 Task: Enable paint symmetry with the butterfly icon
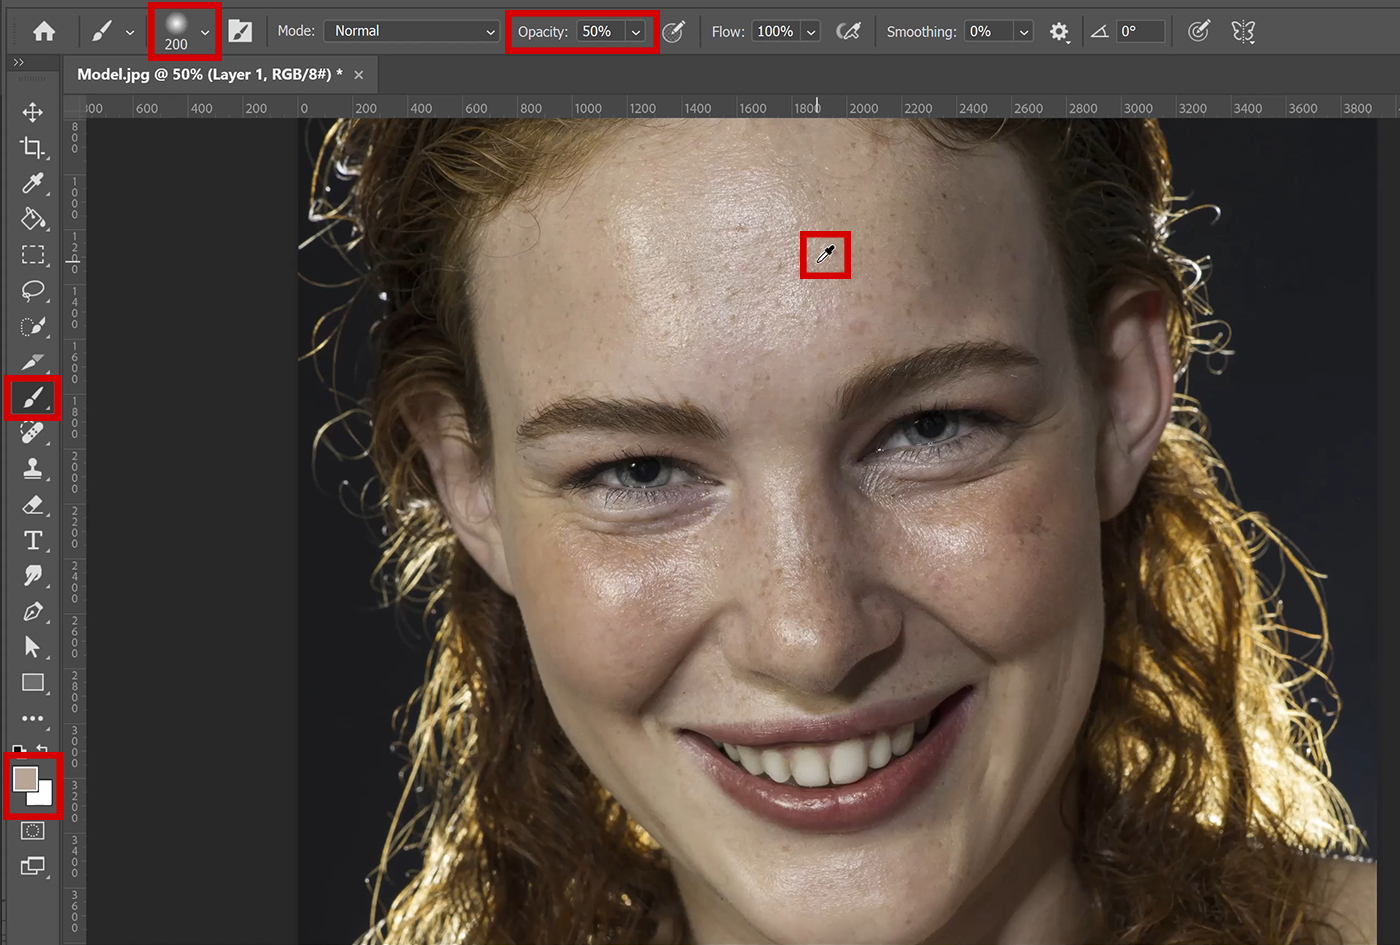(x=1242, y=31)
